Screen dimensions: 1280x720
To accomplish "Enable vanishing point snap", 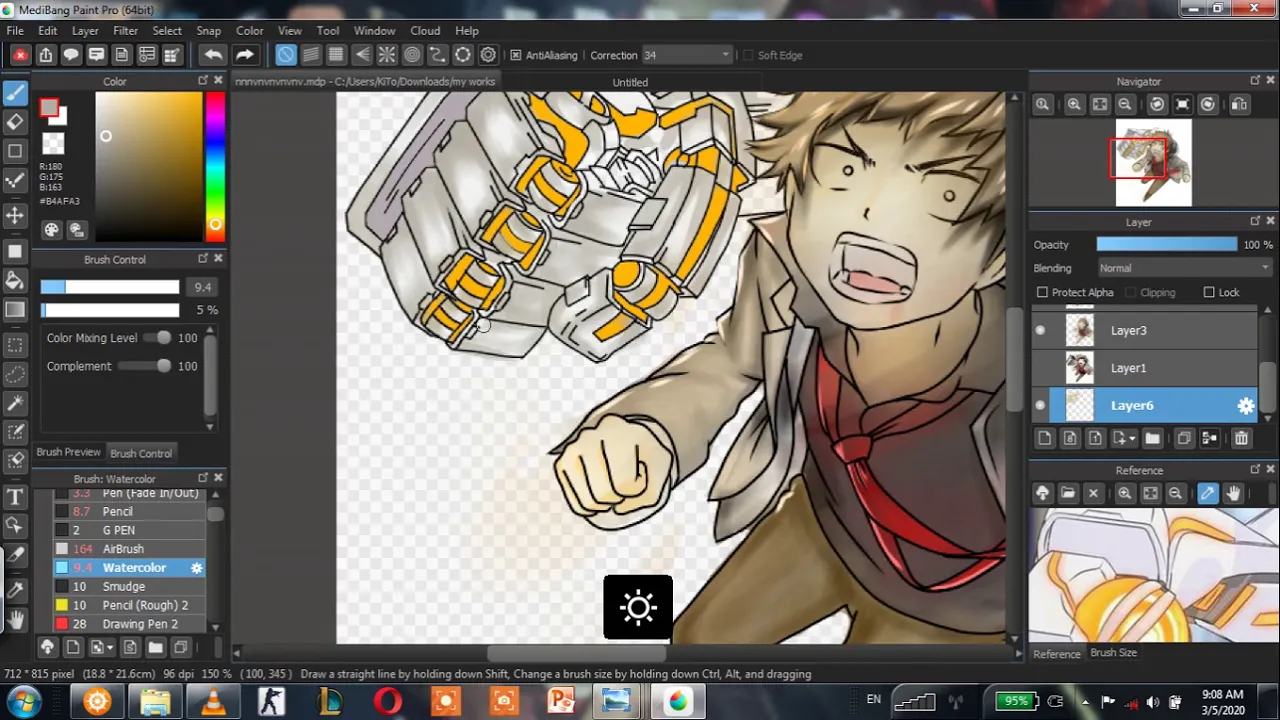I will [362, 55].
